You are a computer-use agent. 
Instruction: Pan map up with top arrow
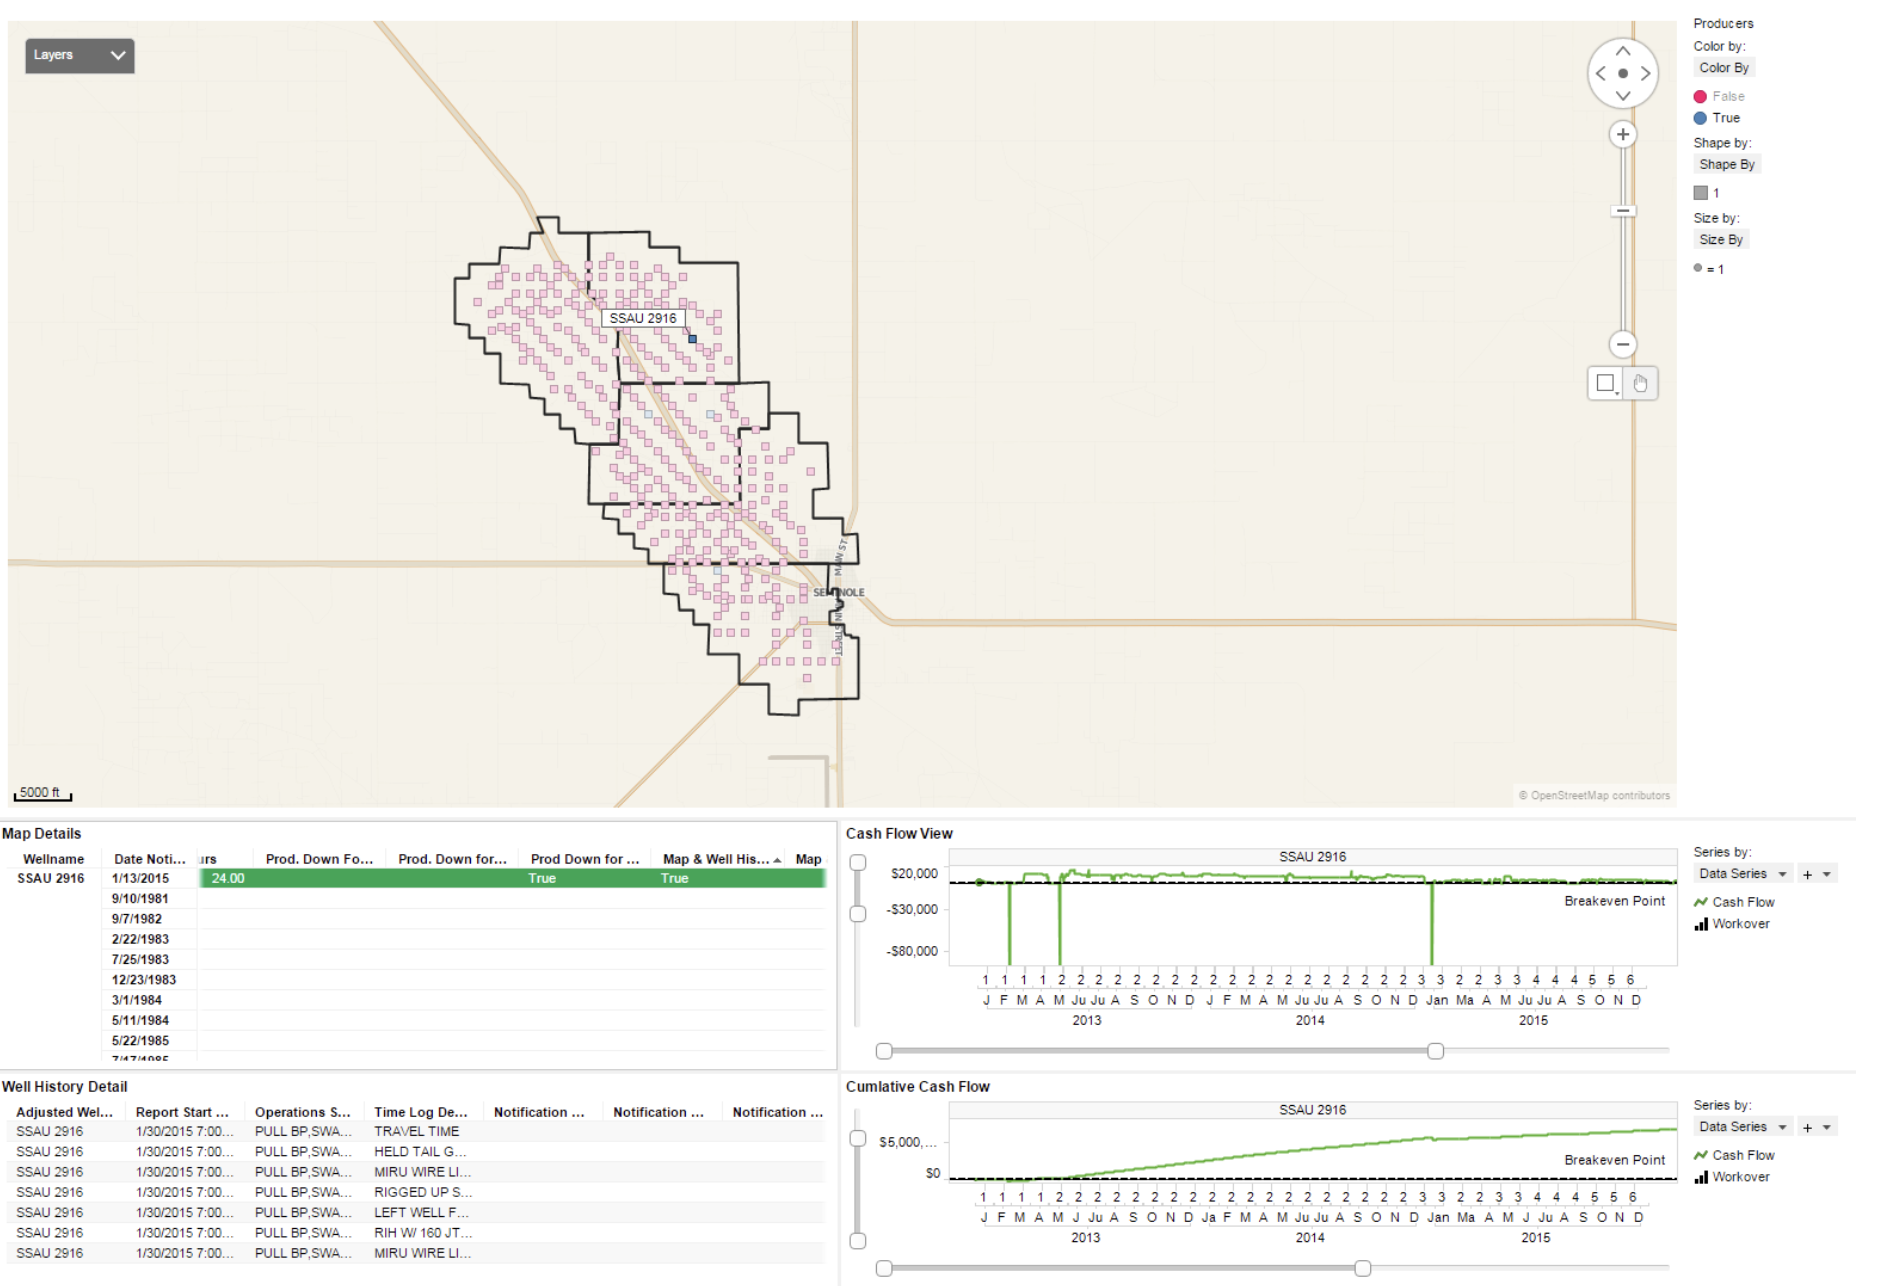point(1622,51)
